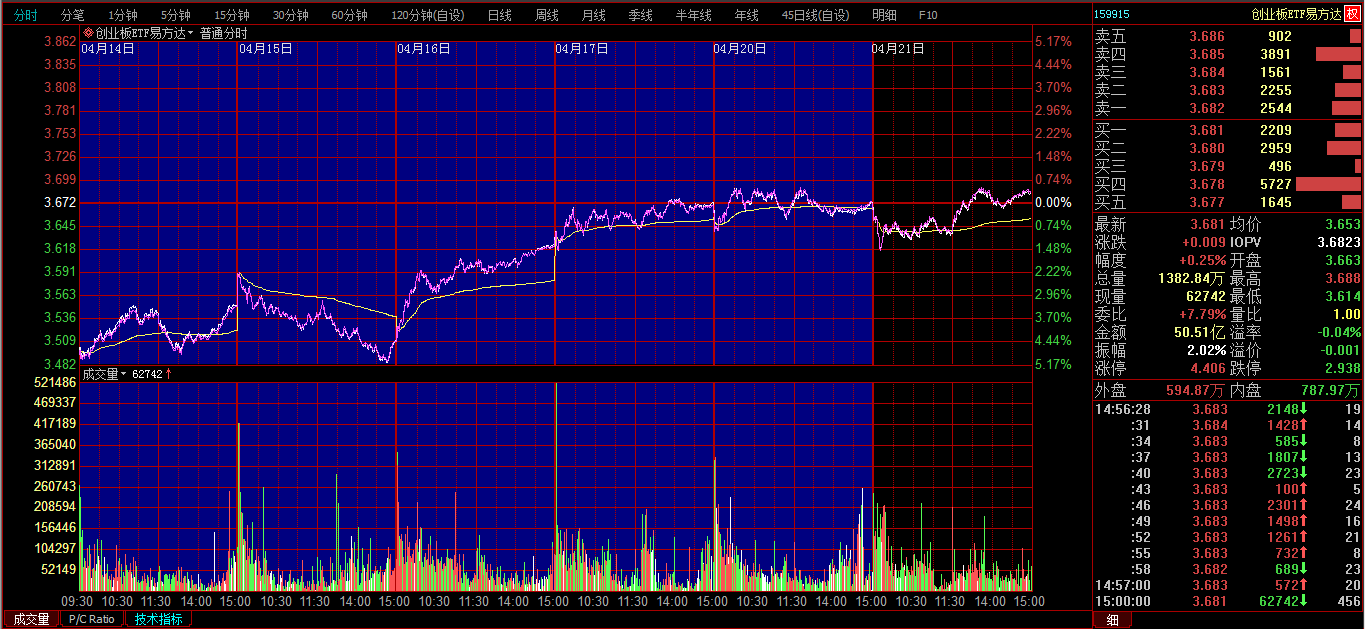Image resolution: width=1365 pixels, height=629 pixels.
Task: Switch to the 分笔 tab
Action: pos(73,15)
